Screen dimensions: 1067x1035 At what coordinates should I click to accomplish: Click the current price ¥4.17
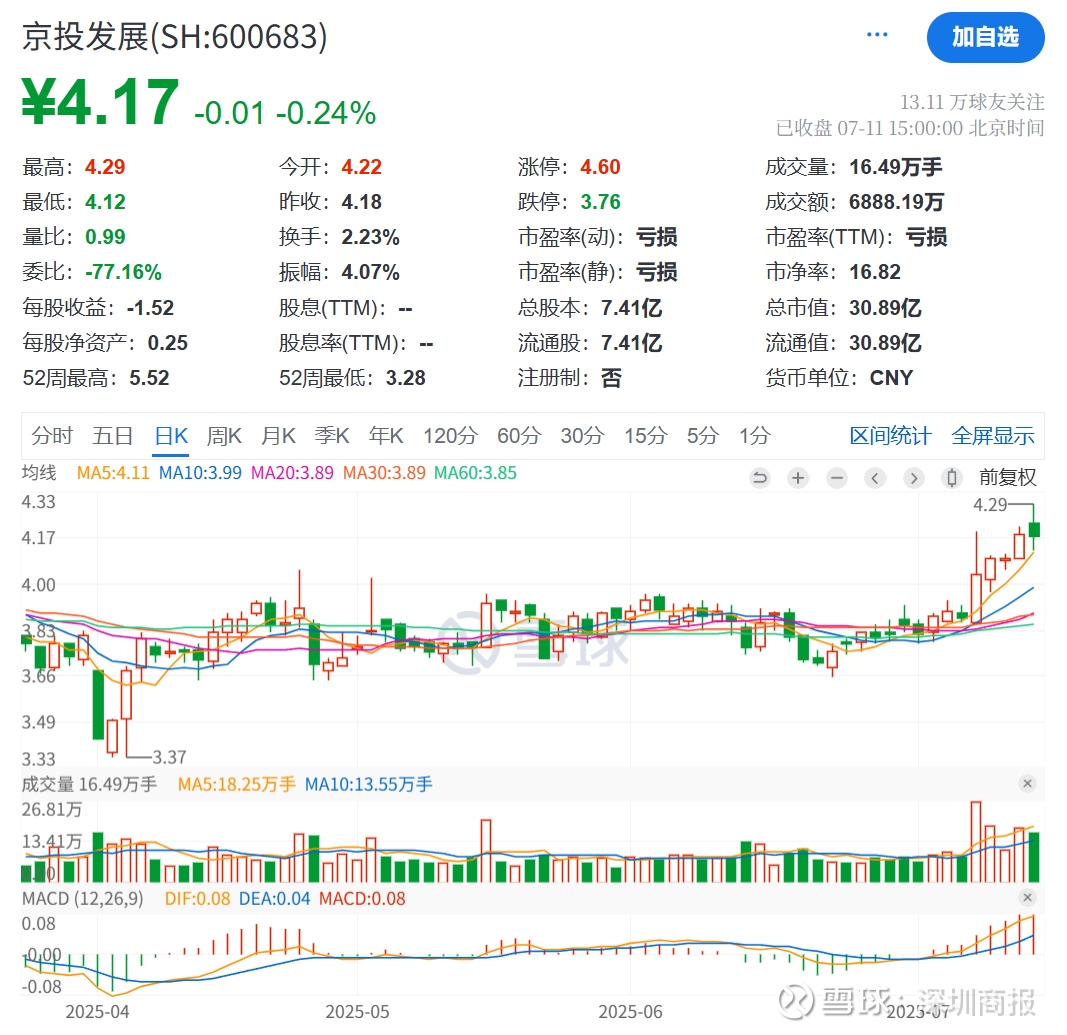pos(100,102)
